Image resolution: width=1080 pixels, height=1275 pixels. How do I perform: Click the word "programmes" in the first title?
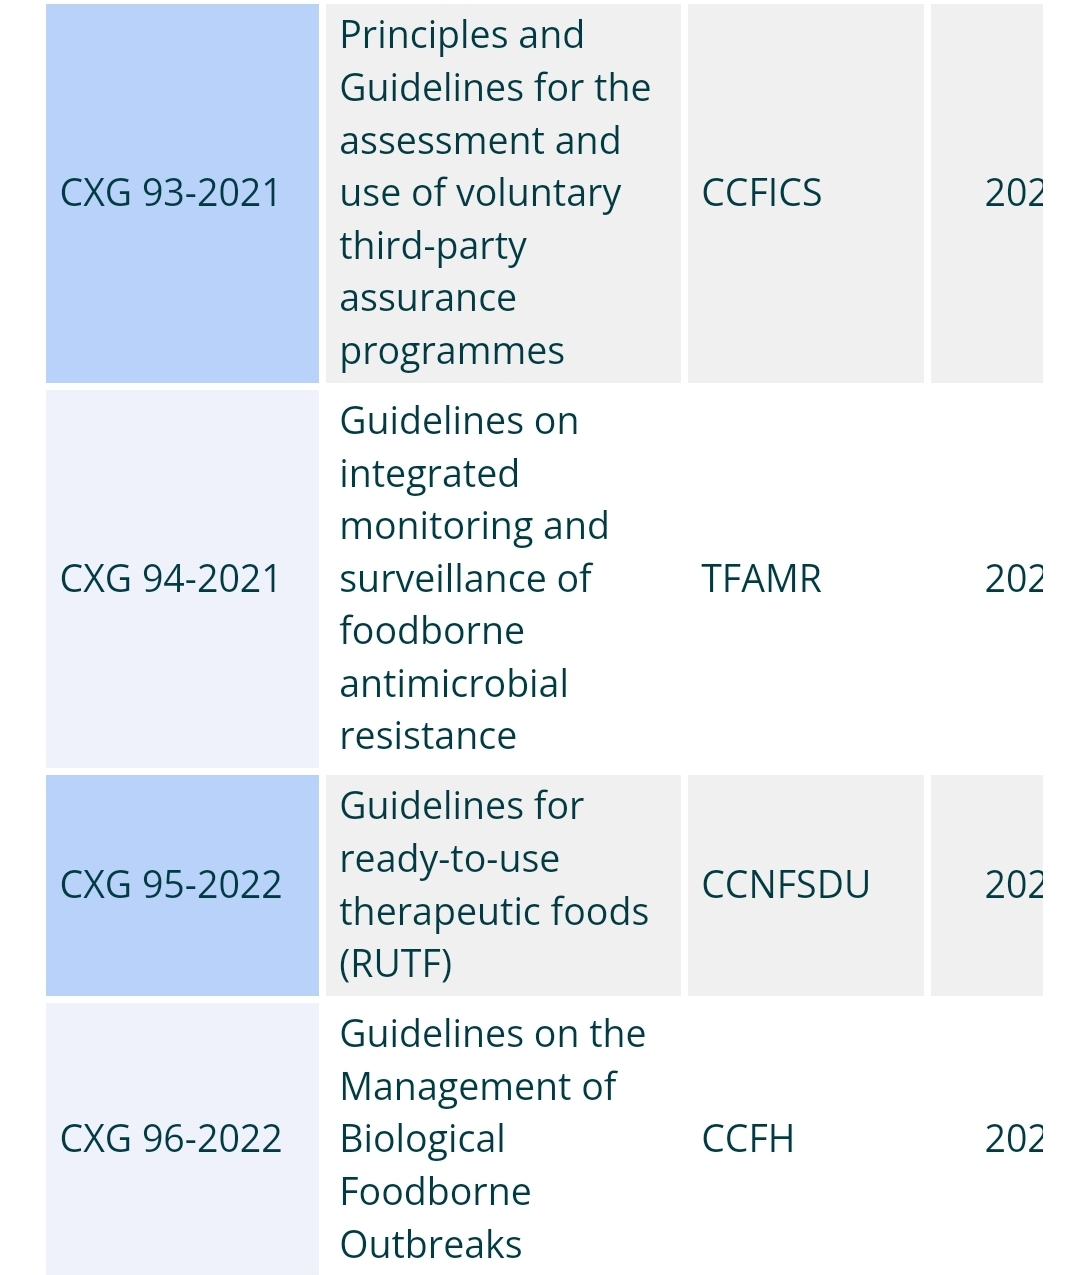(x=452, y=352)
